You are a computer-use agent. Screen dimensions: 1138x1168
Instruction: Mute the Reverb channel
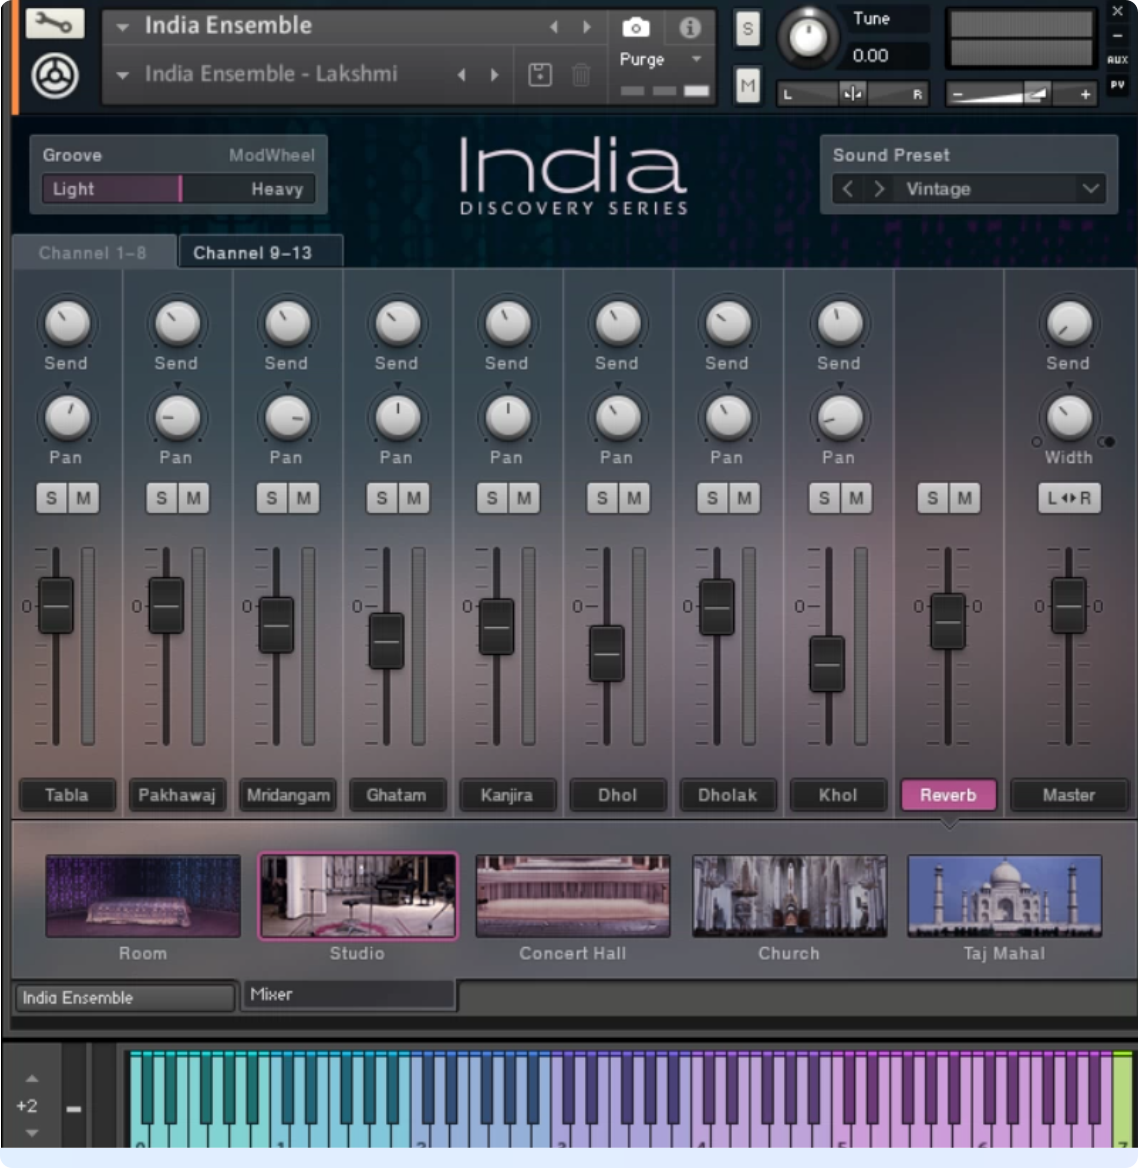click(x=964, y=498)
